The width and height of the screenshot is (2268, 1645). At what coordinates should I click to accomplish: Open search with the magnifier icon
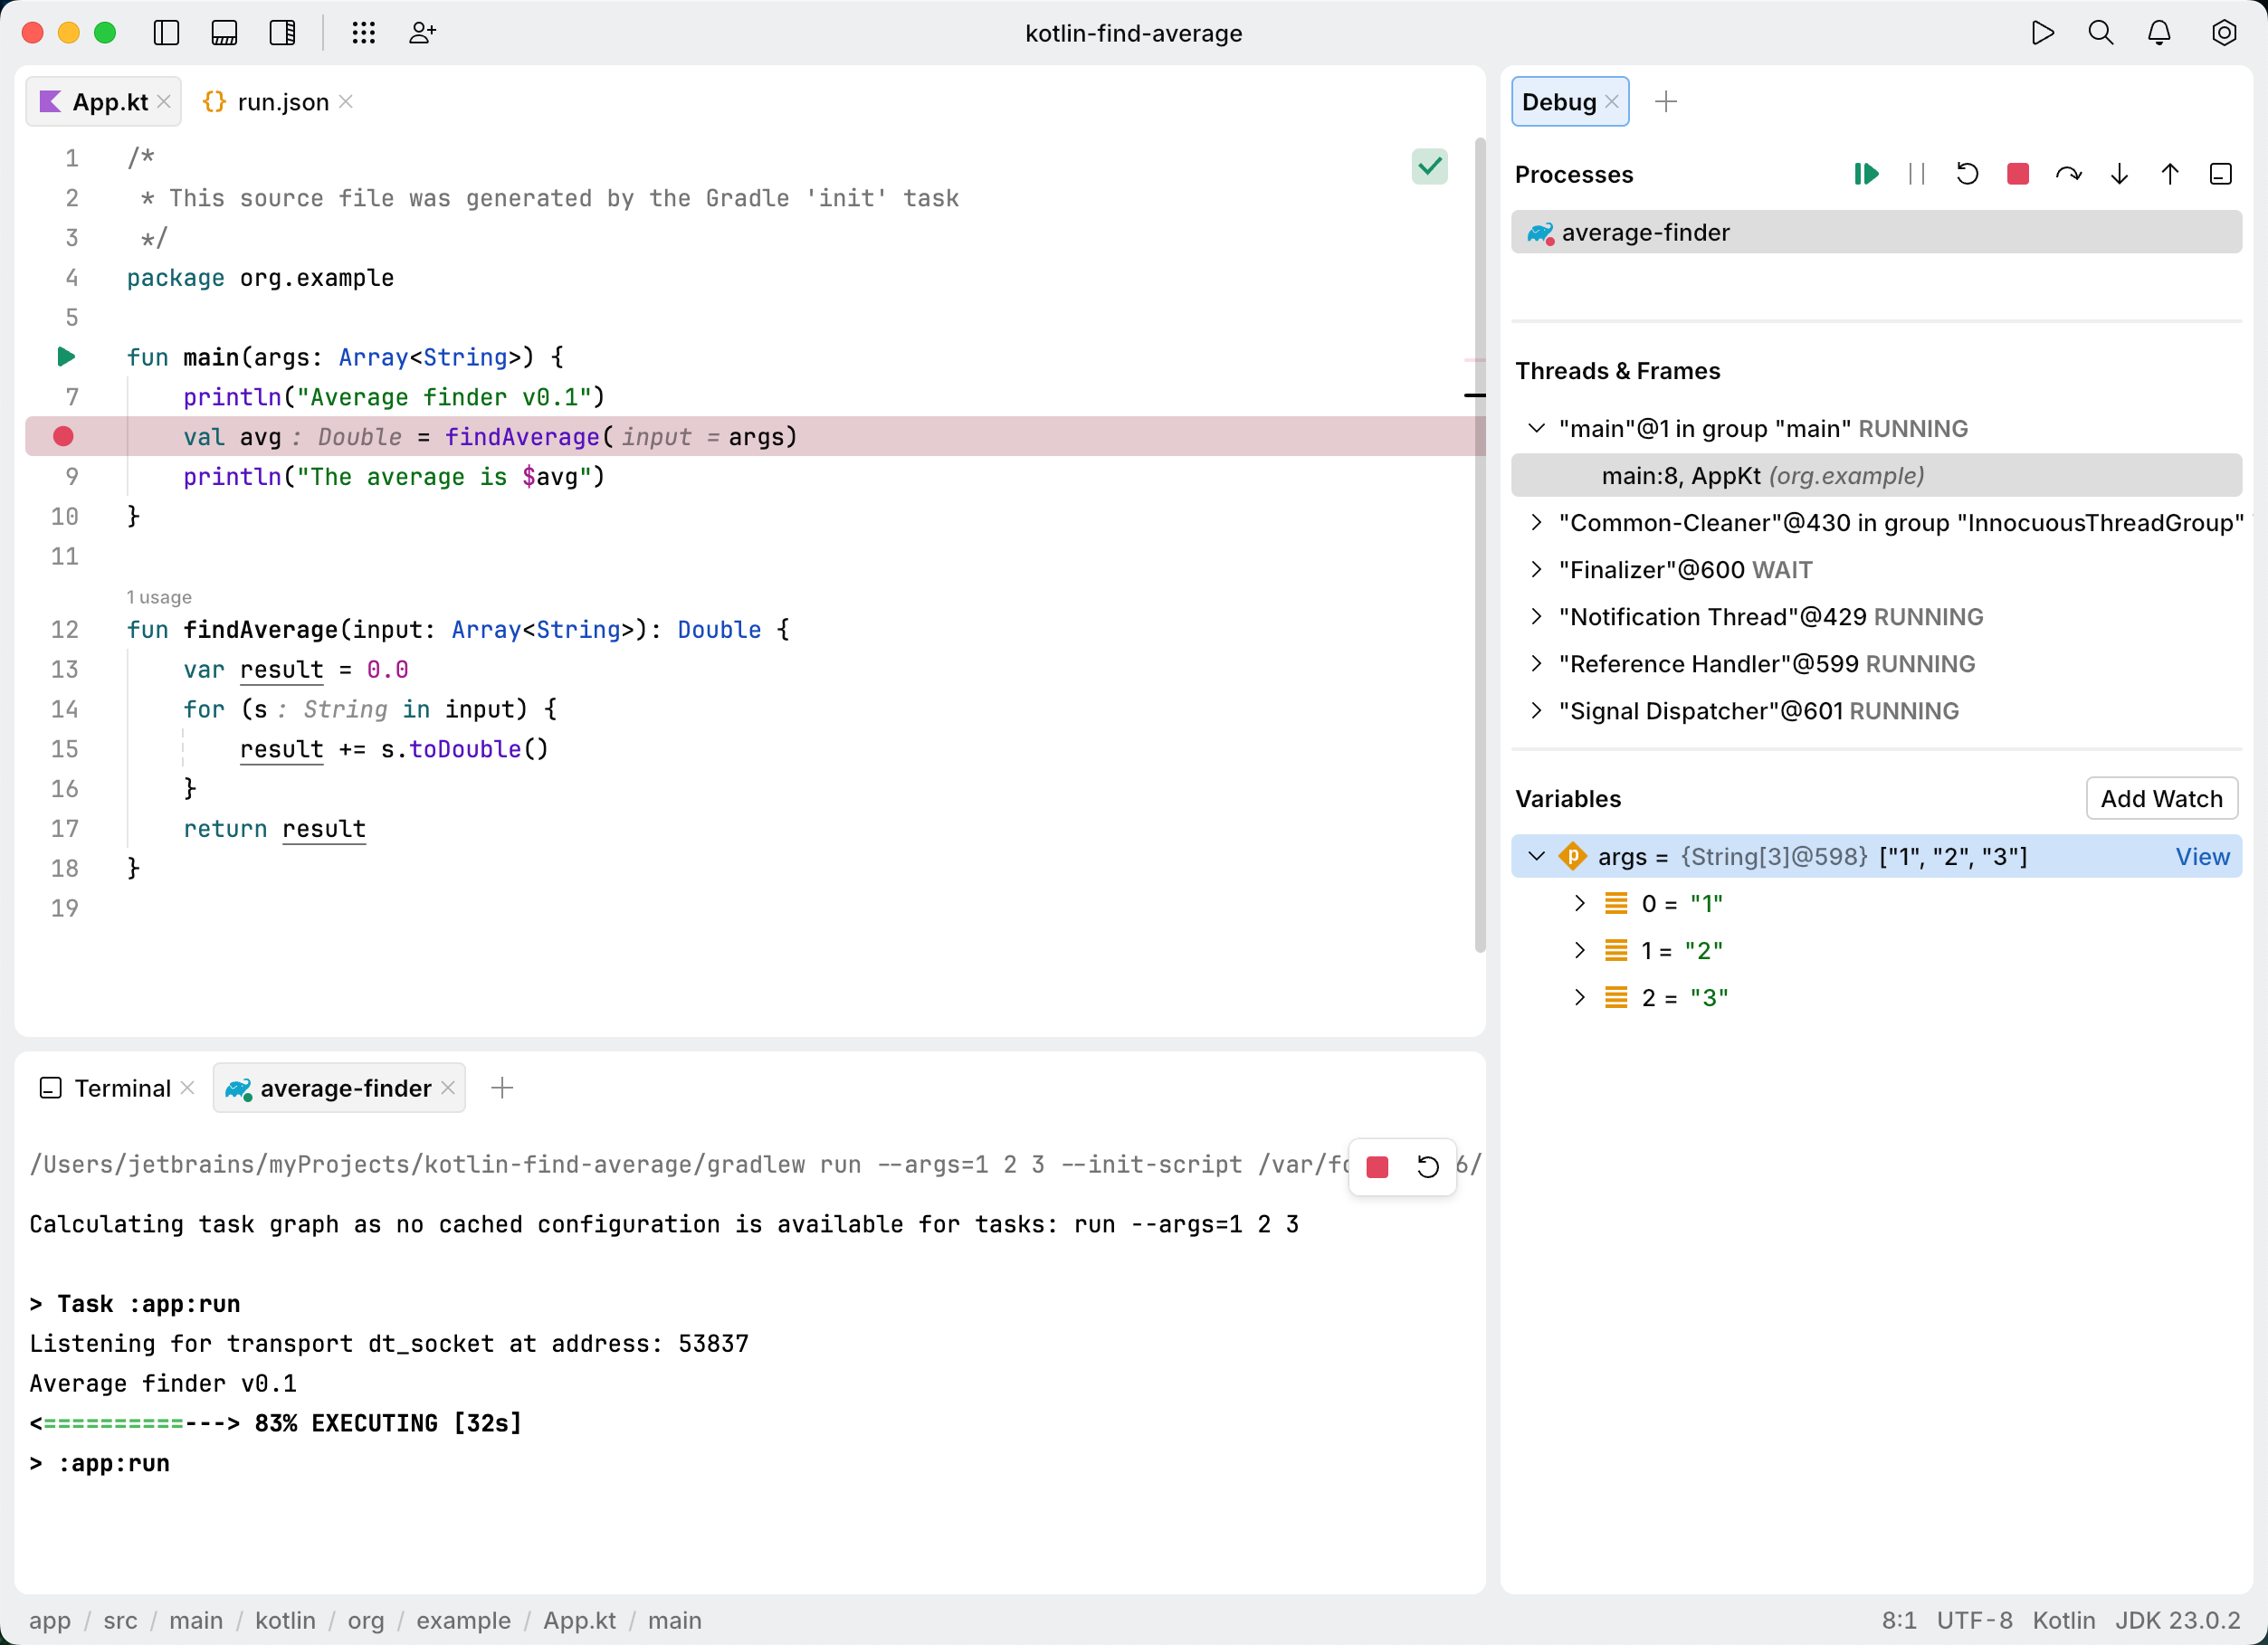[x=2101, y=32]
